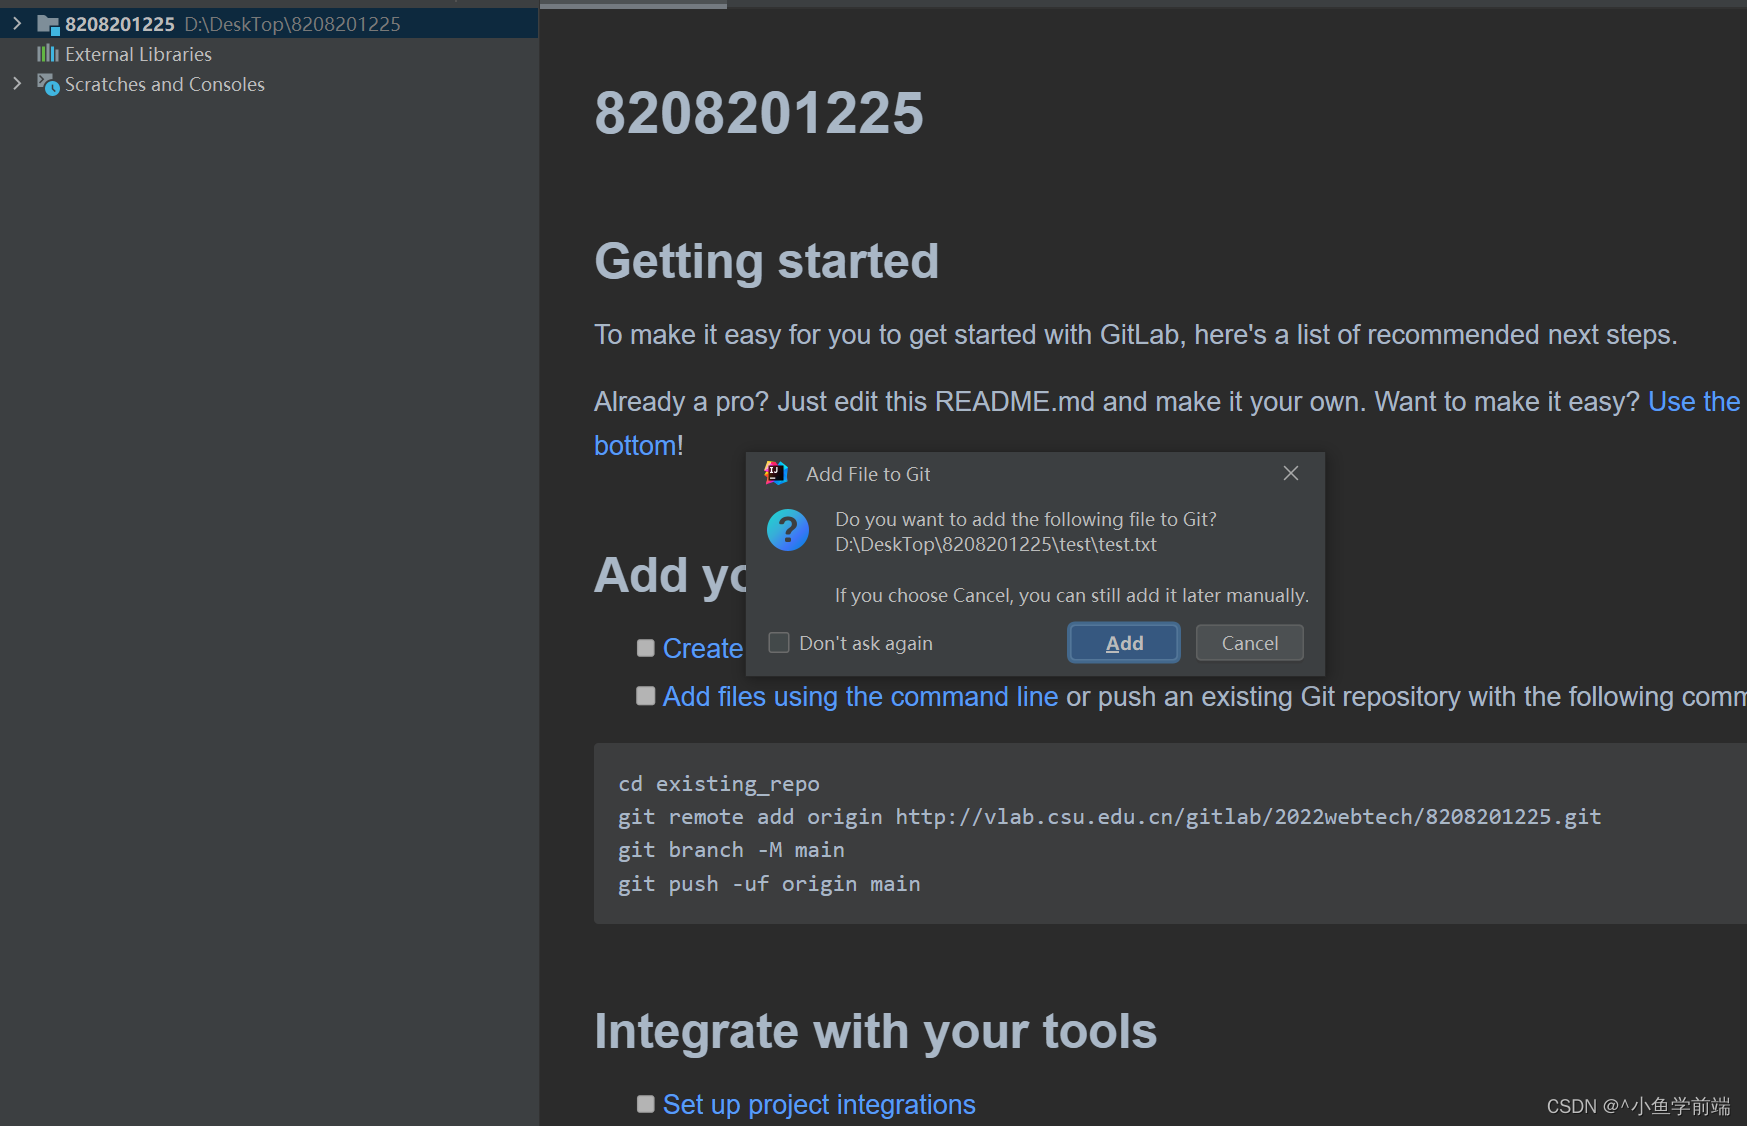Click 'git branch -M main' code line
This screenshot has height=1126, width=1747.
tap(731, 850)
